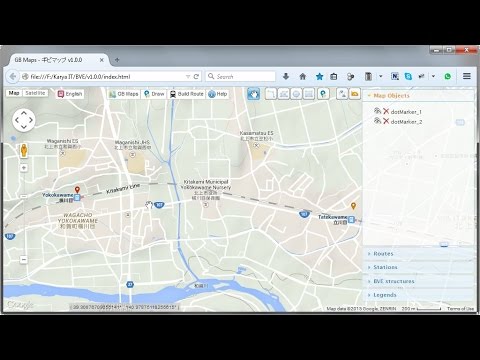The width and height of the screenshot is (480, 360).
Task: Open the GB Maps menu
Action: tap(124, 94)
